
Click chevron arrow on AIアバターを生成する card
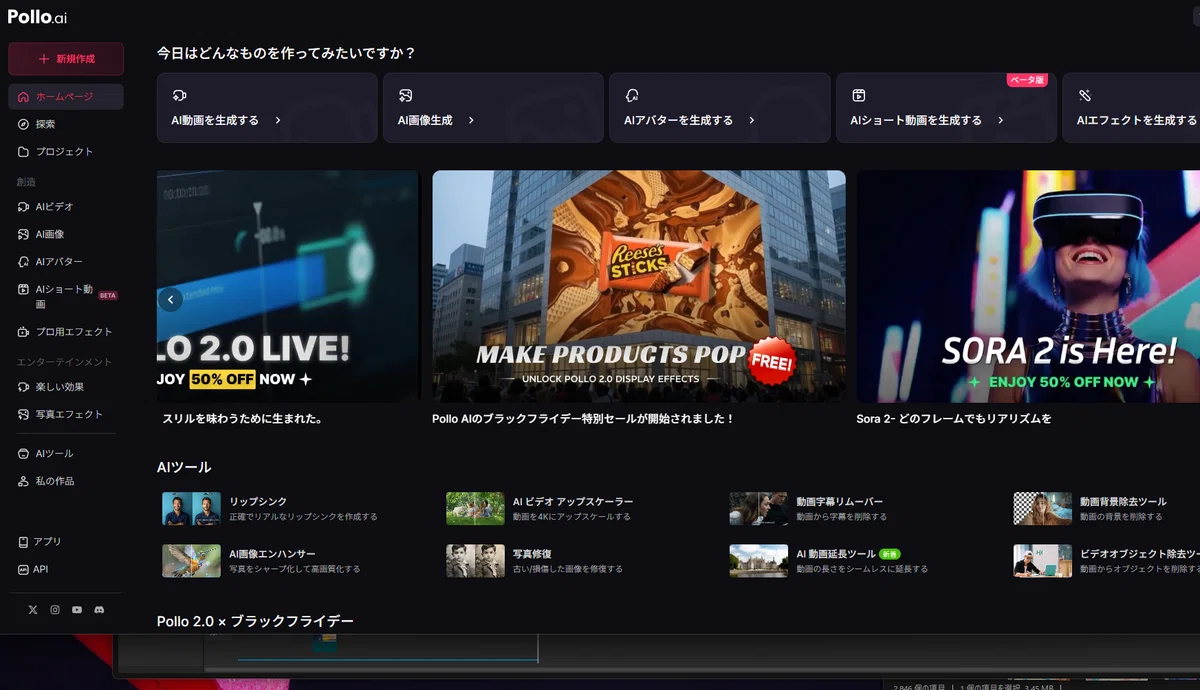click(751, 120)
